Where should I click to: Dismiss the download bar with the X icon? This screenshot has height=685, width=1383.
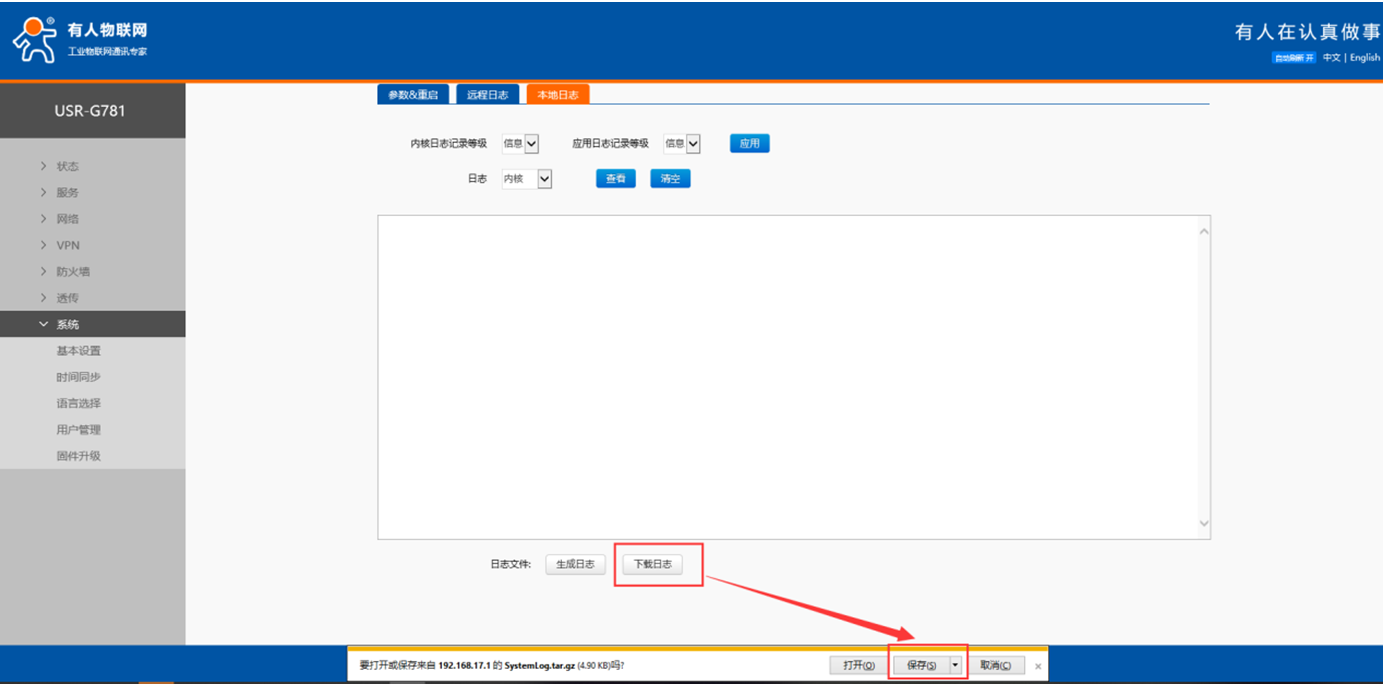(x=1038, y=666)
